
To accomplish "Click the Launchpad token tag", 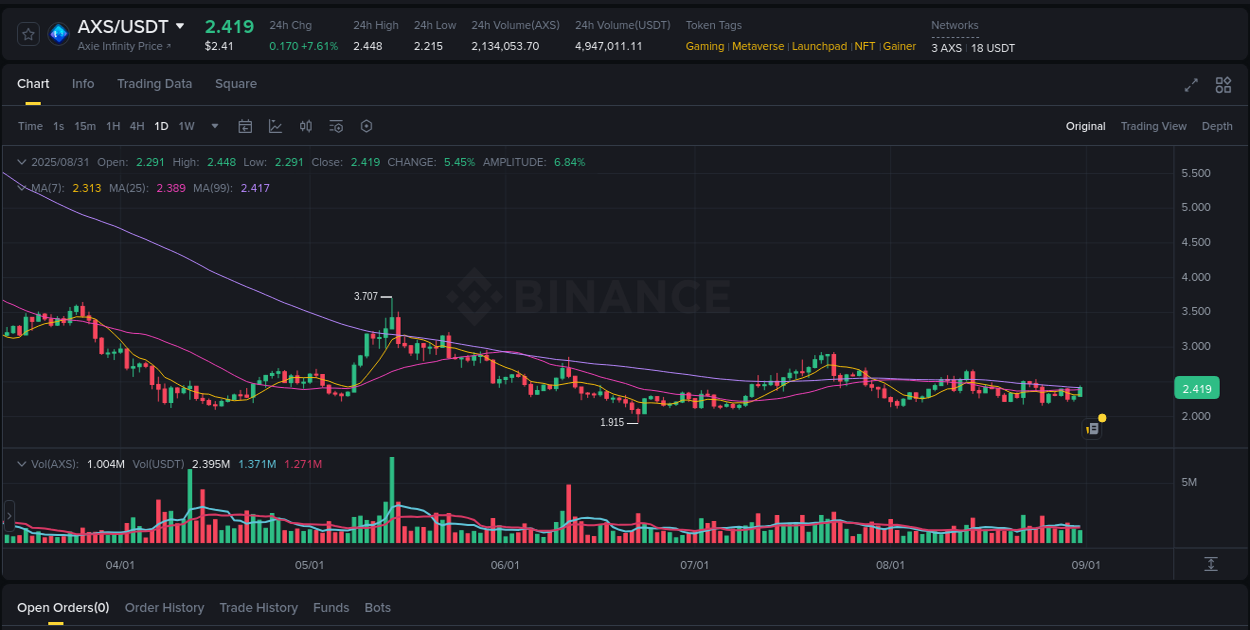I will [819, 46].
